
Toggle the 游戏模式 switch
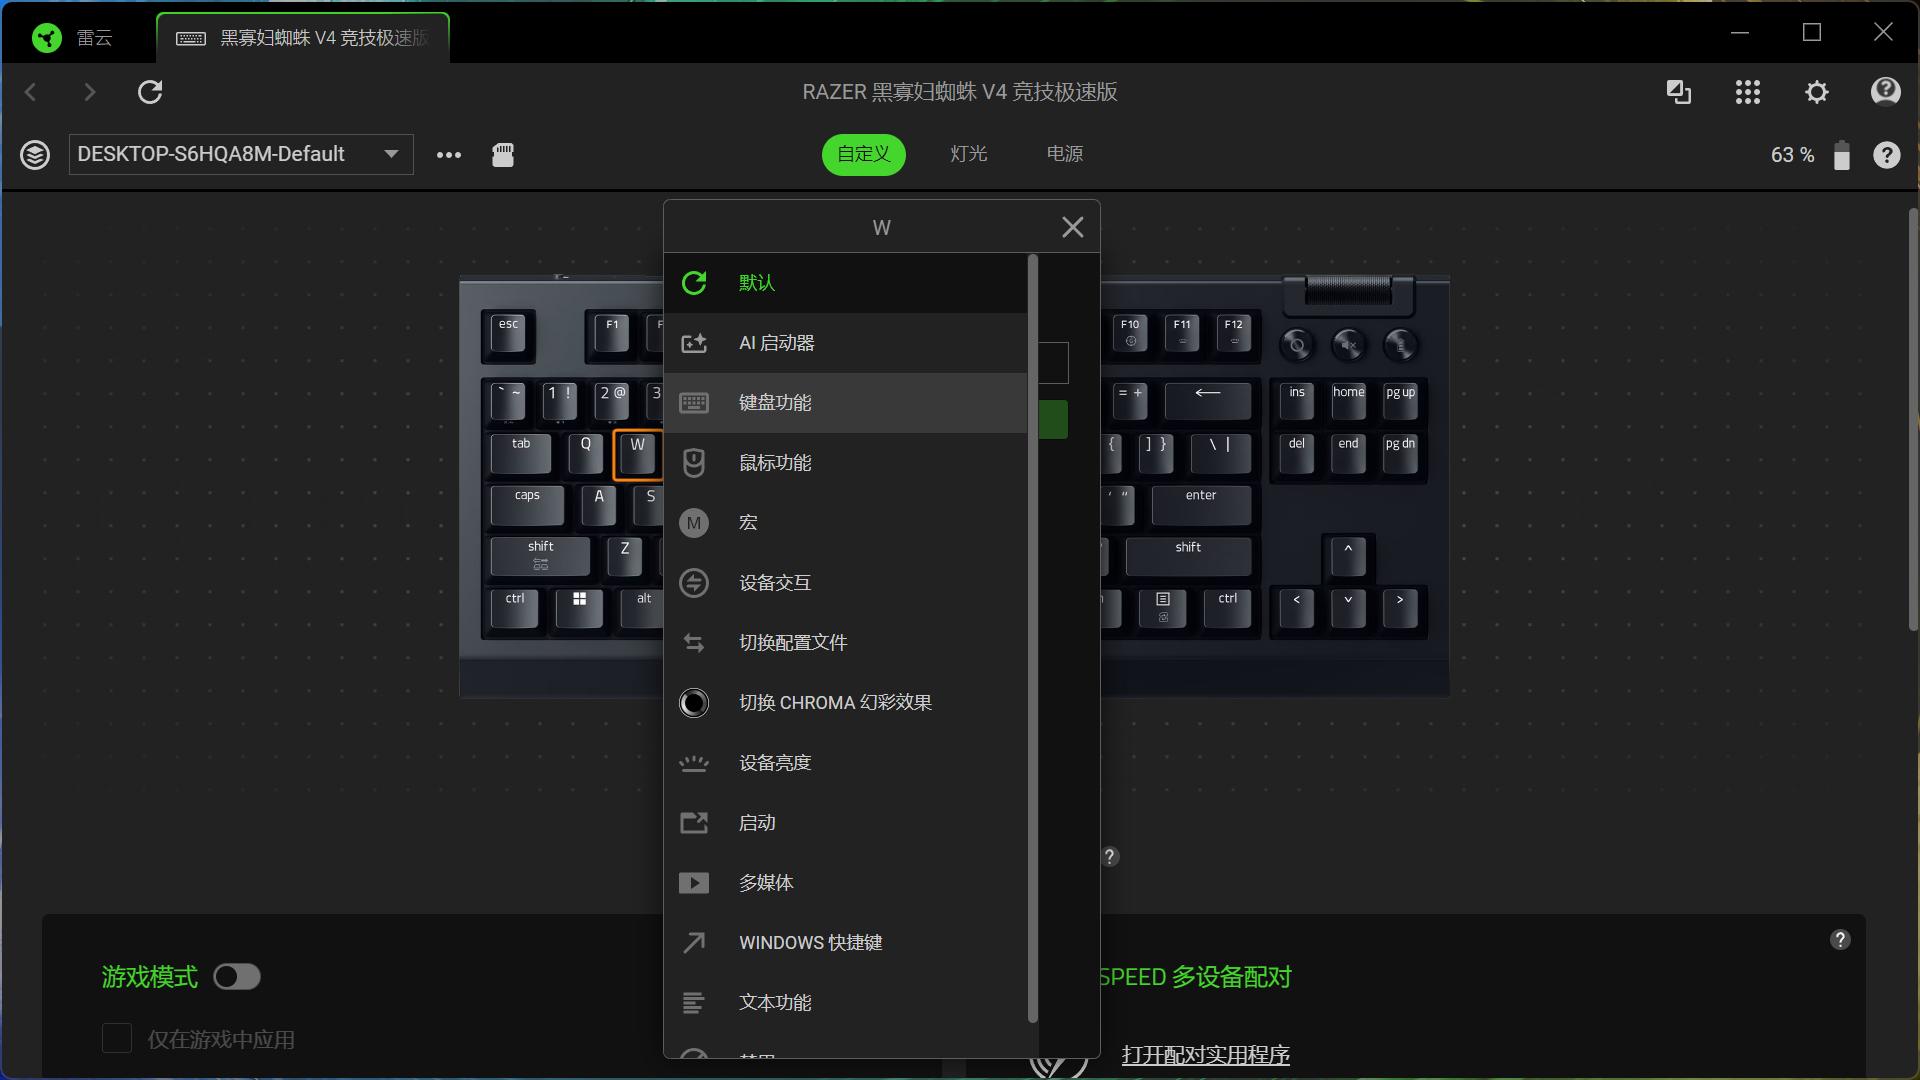pyautogui.click(x=237, y=977)
